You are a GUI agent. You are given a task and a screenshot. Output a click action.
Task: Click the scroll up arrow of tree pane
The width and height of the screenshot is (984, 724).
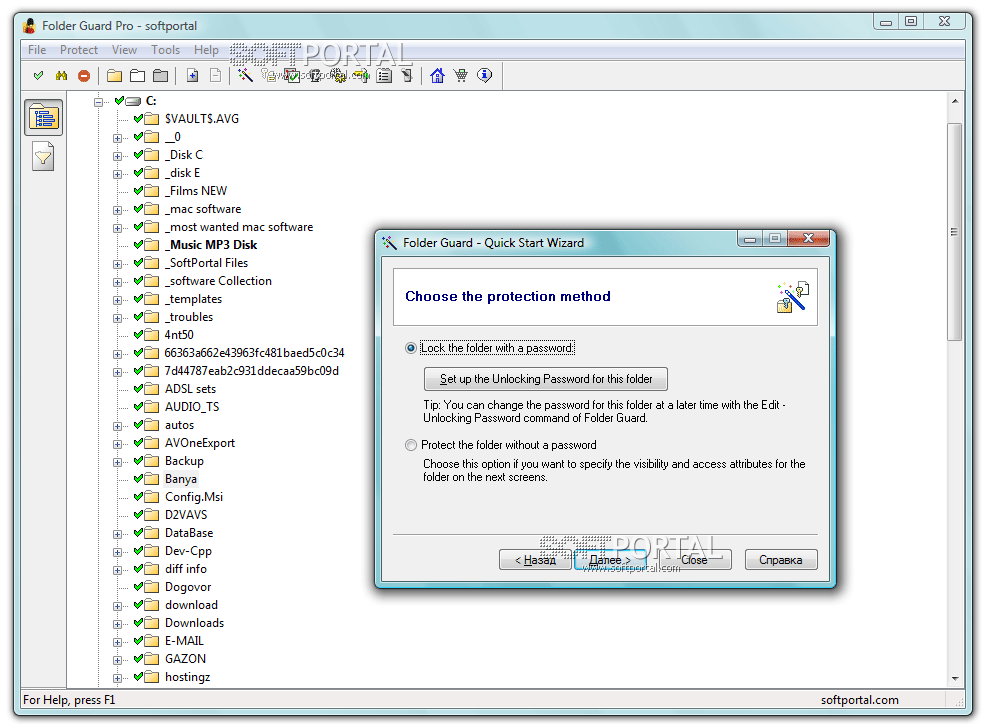coord(955,101)
